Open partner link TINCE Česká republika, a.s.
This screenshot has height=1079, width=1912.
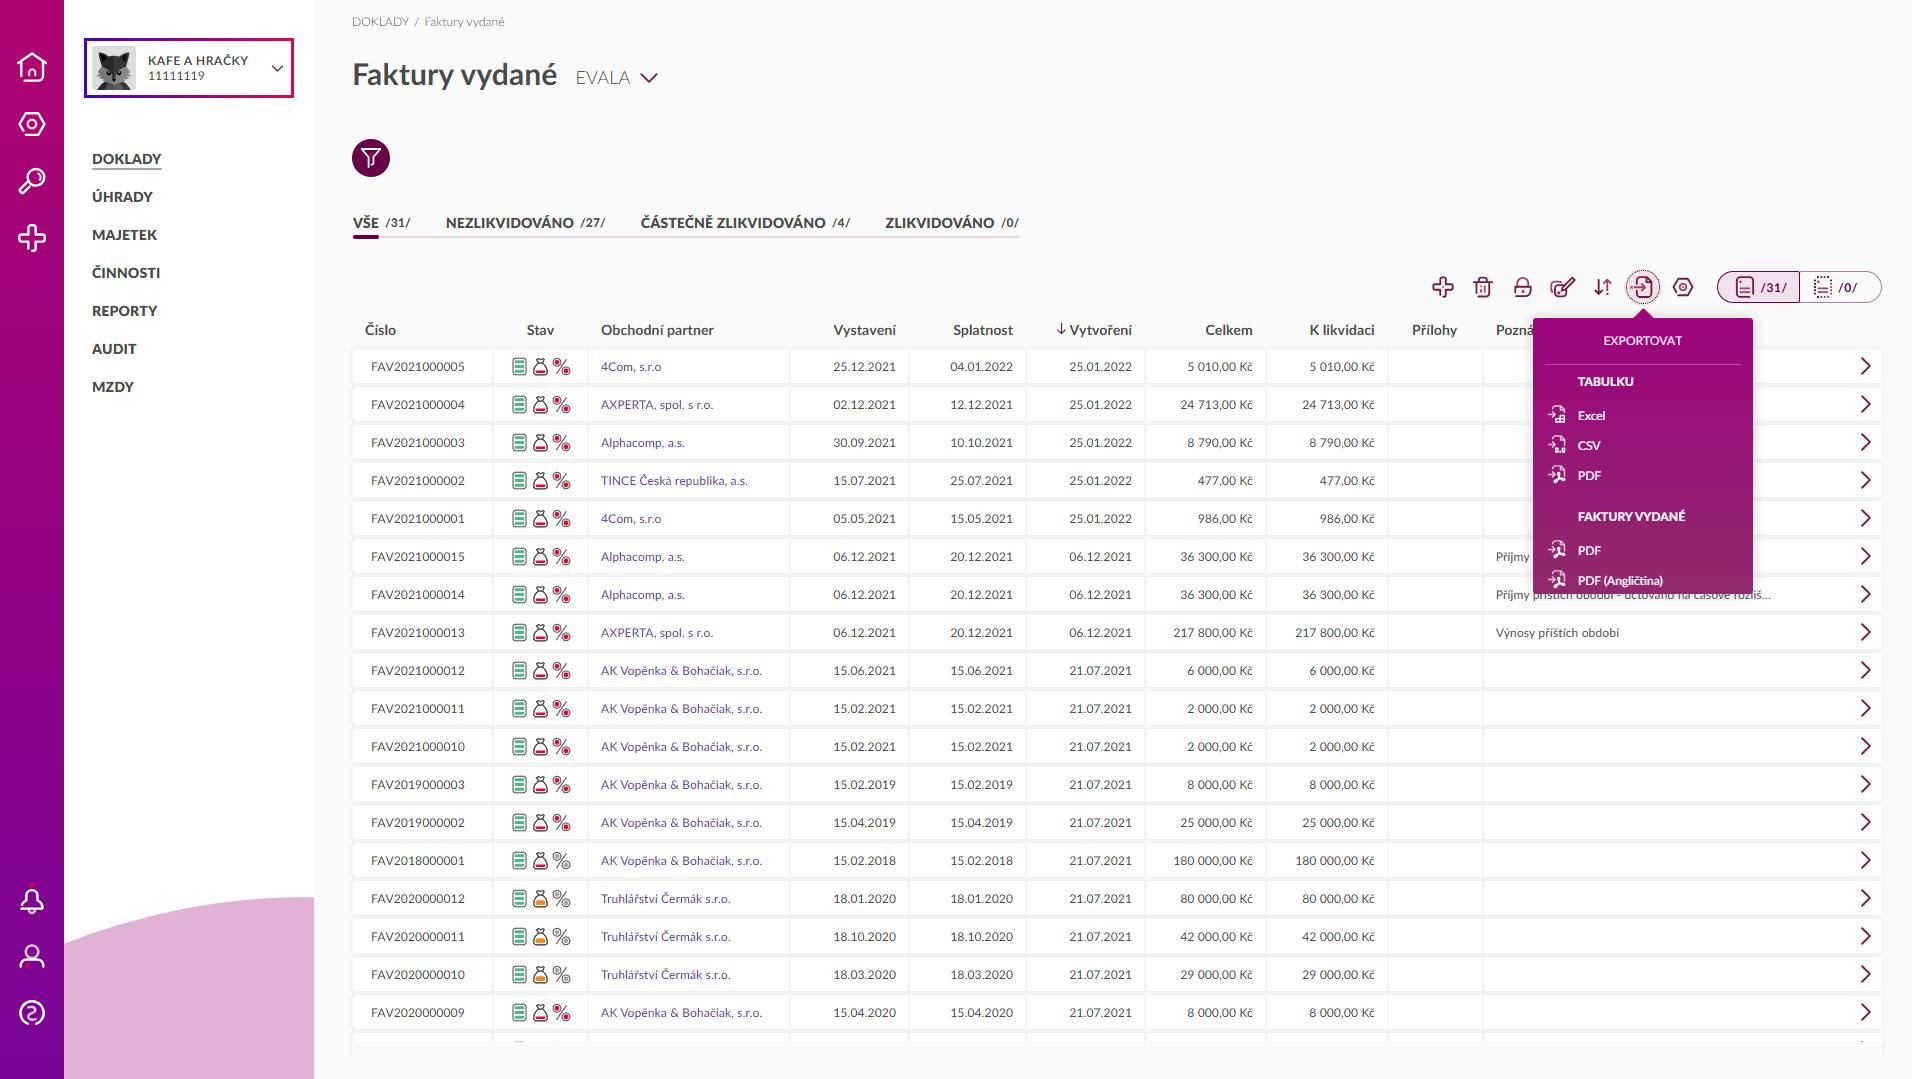coord(674,481)
